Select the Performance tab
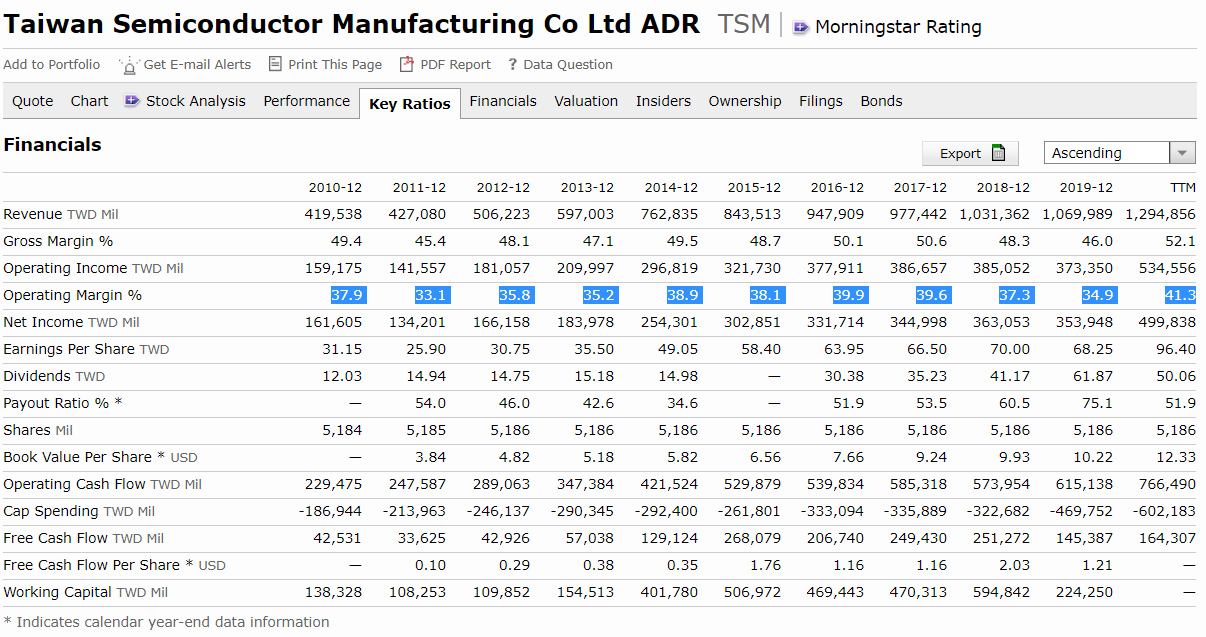 [306, 101]
